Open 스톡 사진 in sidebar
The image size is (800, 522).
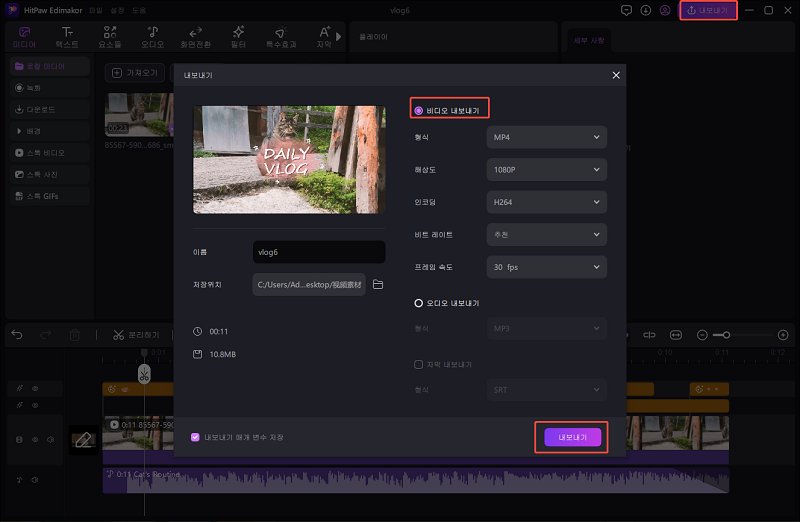[49, 175]
